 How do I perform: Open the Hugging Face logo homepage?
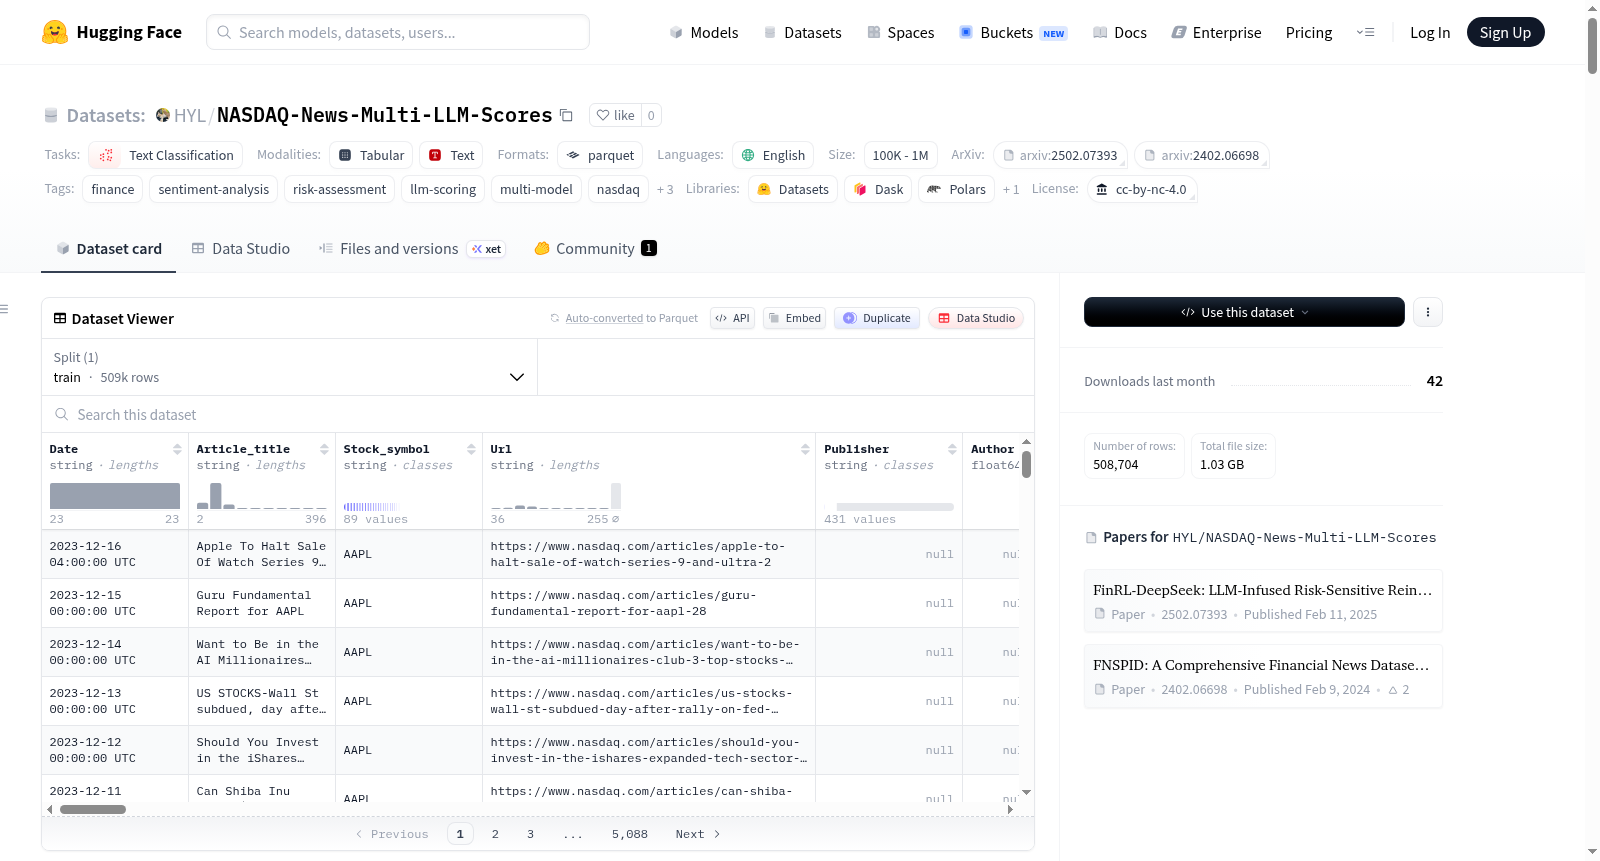coord(112,32)
